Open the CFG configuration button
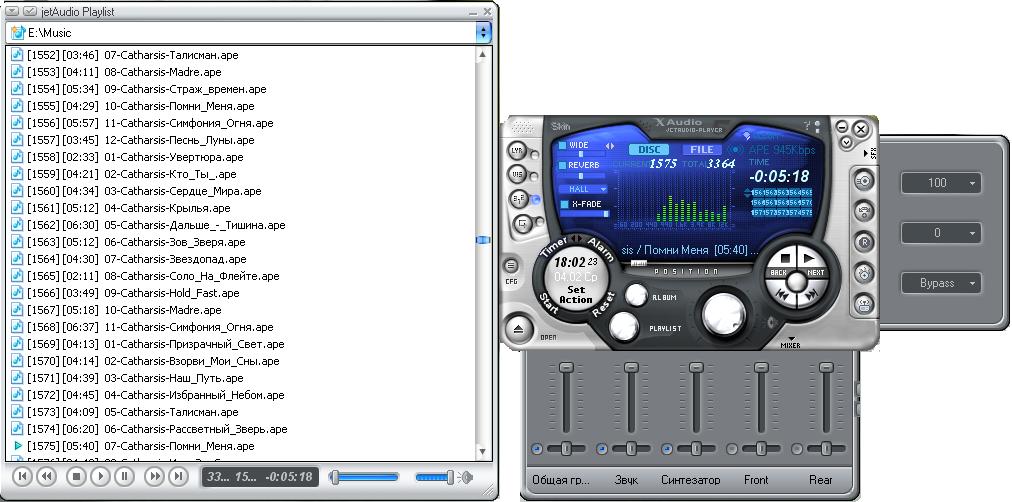1012x502 pixels. (x=511, y=266)
